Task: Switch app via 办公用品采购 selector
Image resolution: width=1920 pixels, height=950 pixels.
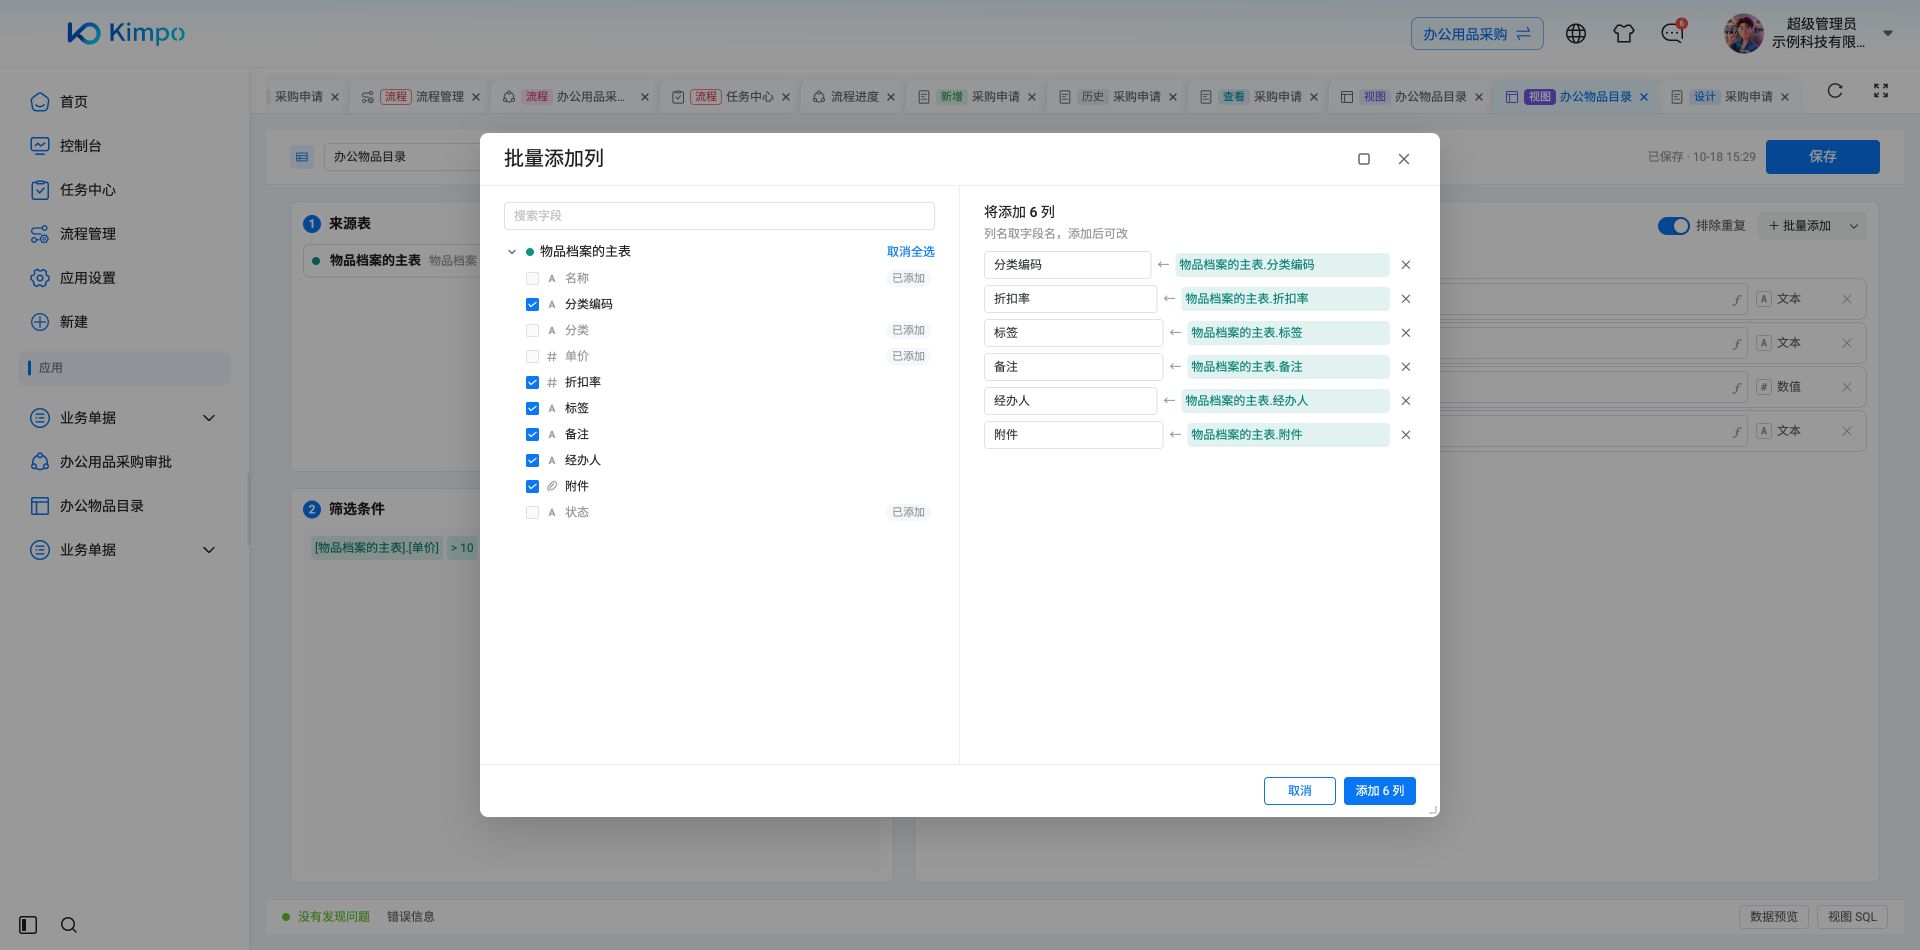Action: [x=1477, y=34]
